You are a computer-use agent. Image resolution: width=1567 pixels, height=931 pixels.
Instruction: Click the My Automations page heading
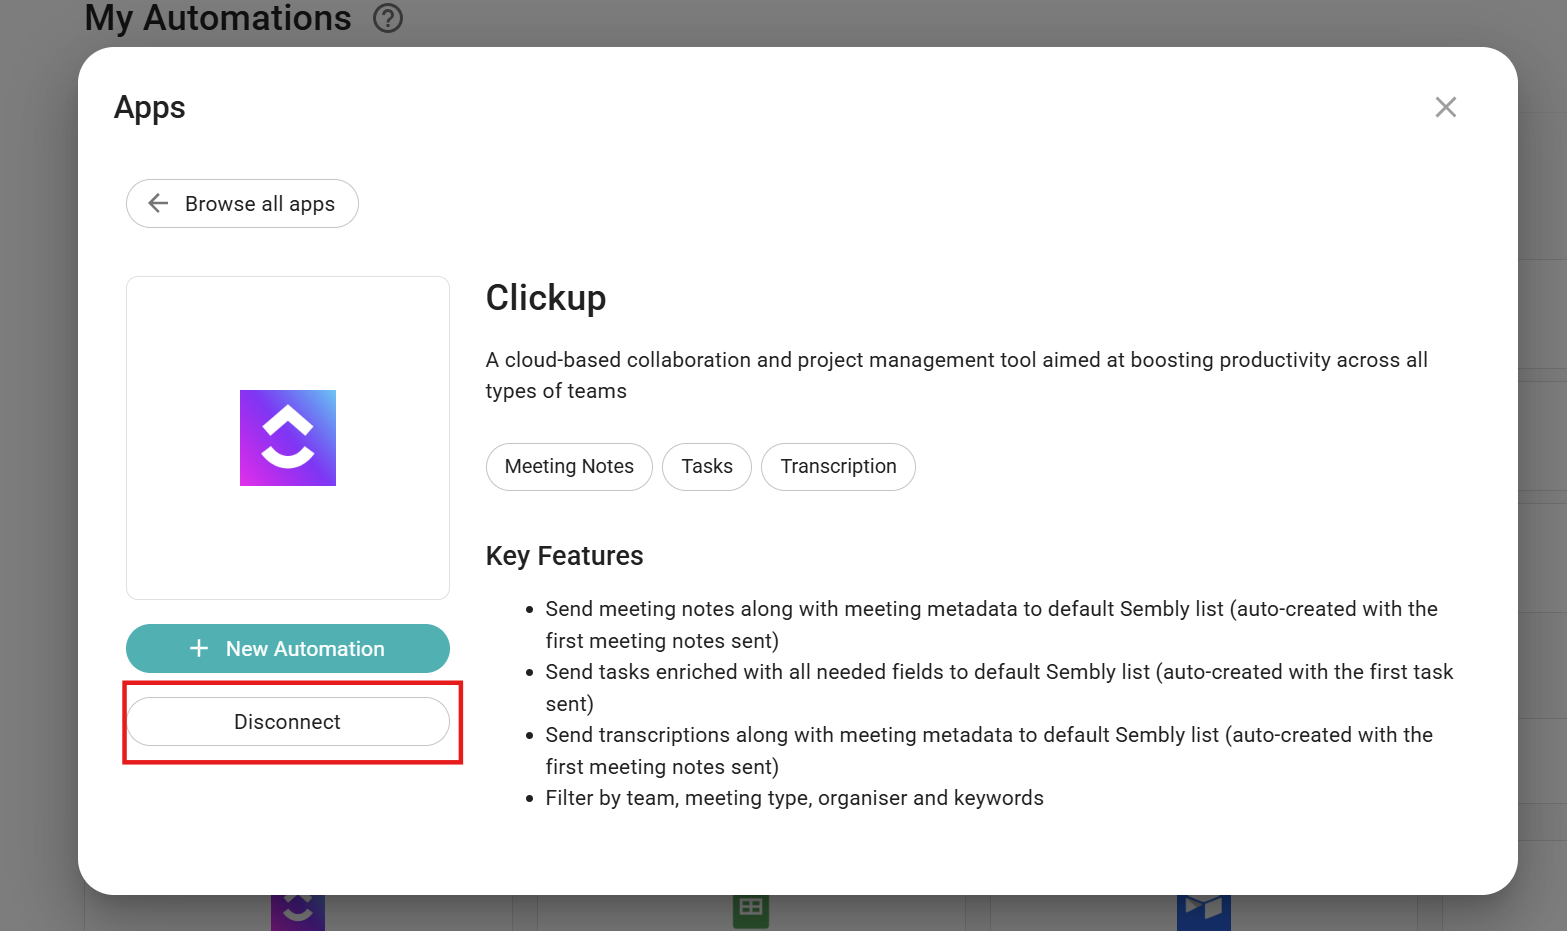pos(218,18)
